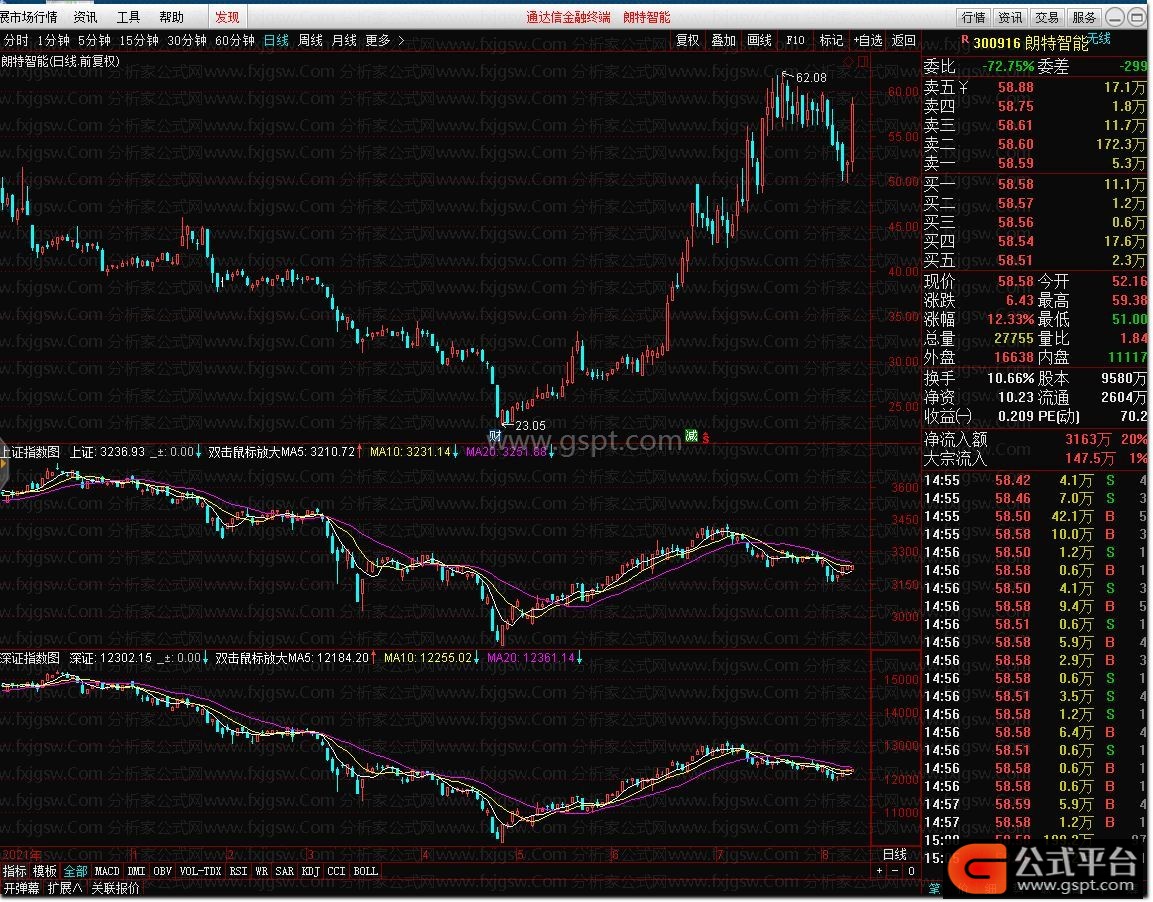Click the 复权 toolbar button
This screenshot has height=902, width=1153.
point(688,40)
